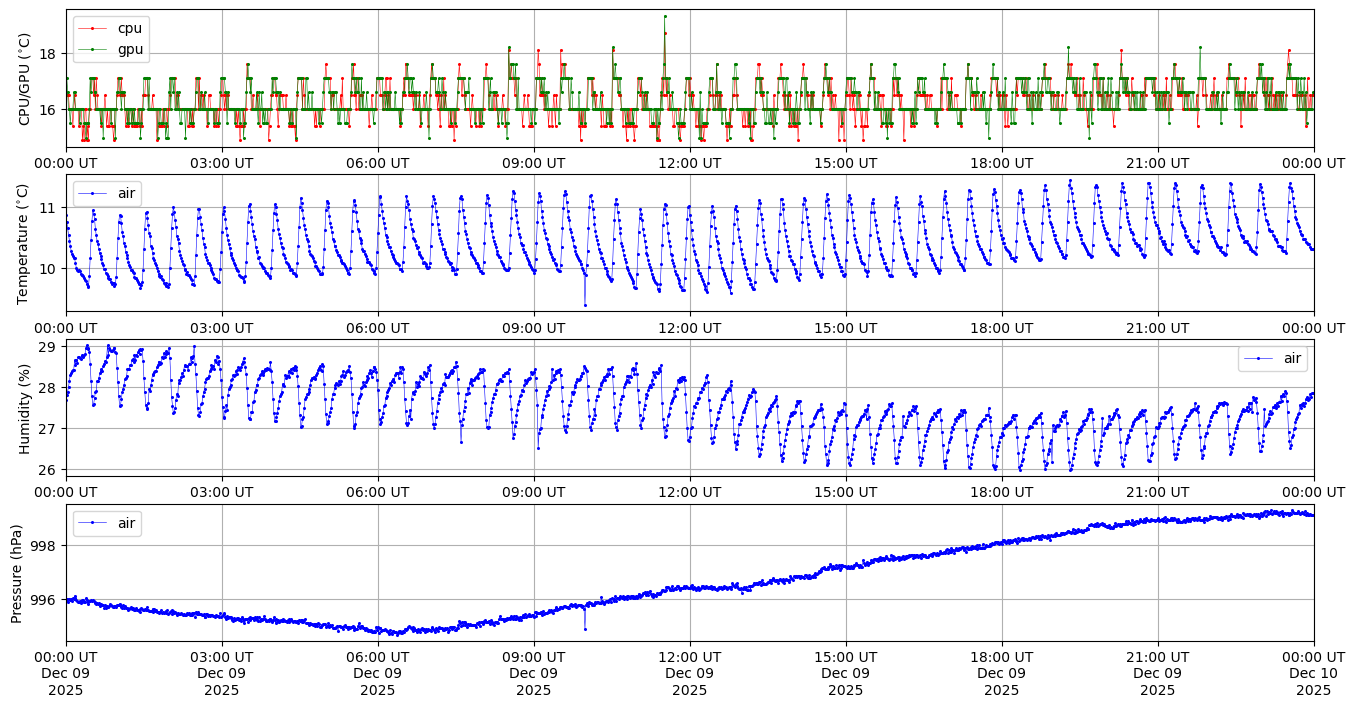Click the cpu legend entry
This screenshot has height=707, width=1355.
tap(129, 28)
